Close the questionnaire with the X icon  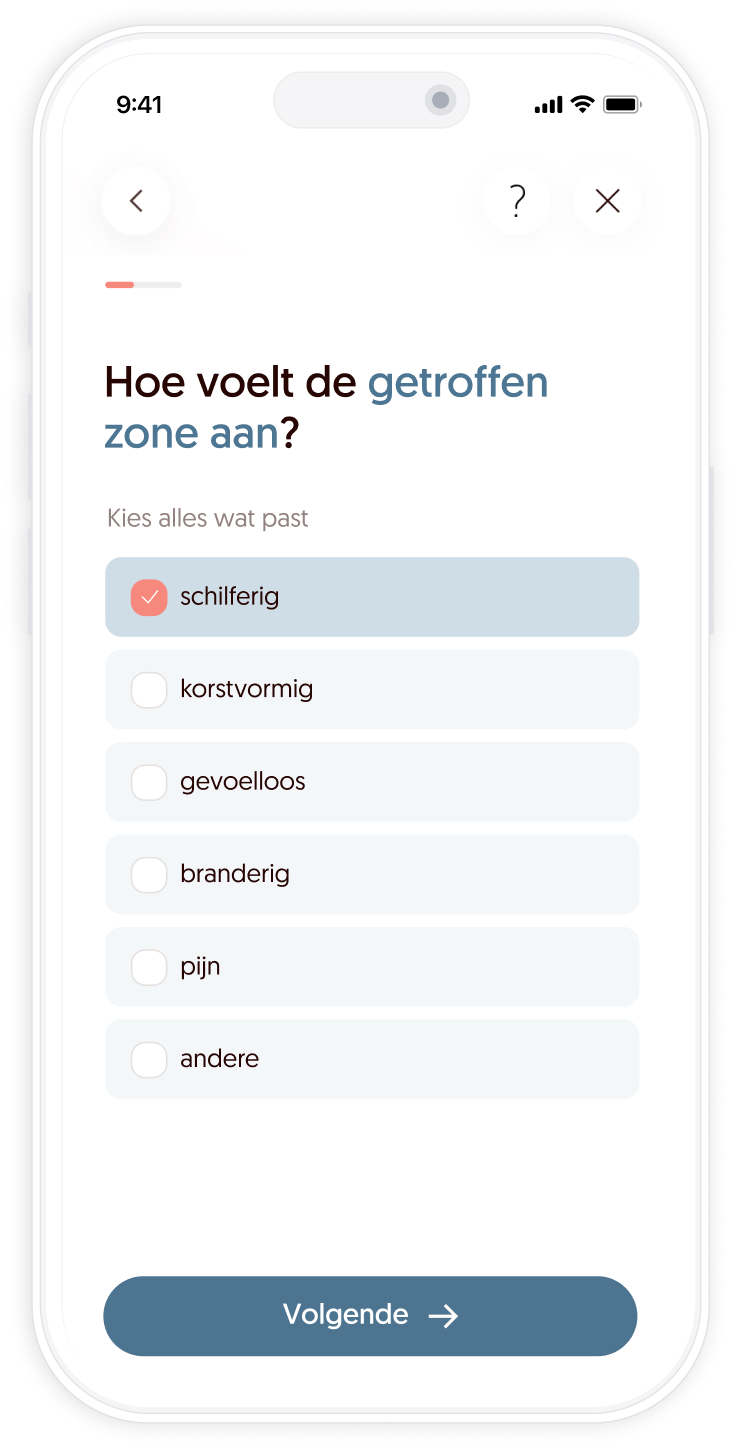(607, 201)
